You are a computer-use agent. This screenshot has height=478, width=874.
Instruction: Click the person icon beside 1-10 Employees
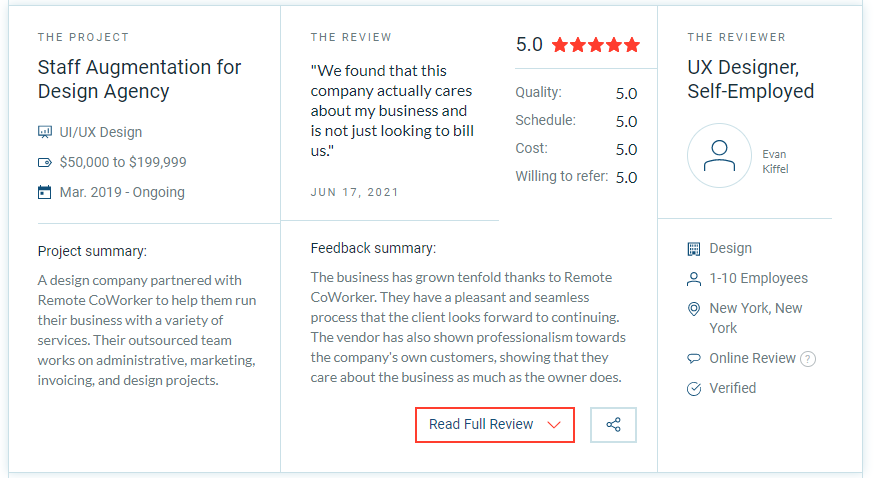pos(694,279)
